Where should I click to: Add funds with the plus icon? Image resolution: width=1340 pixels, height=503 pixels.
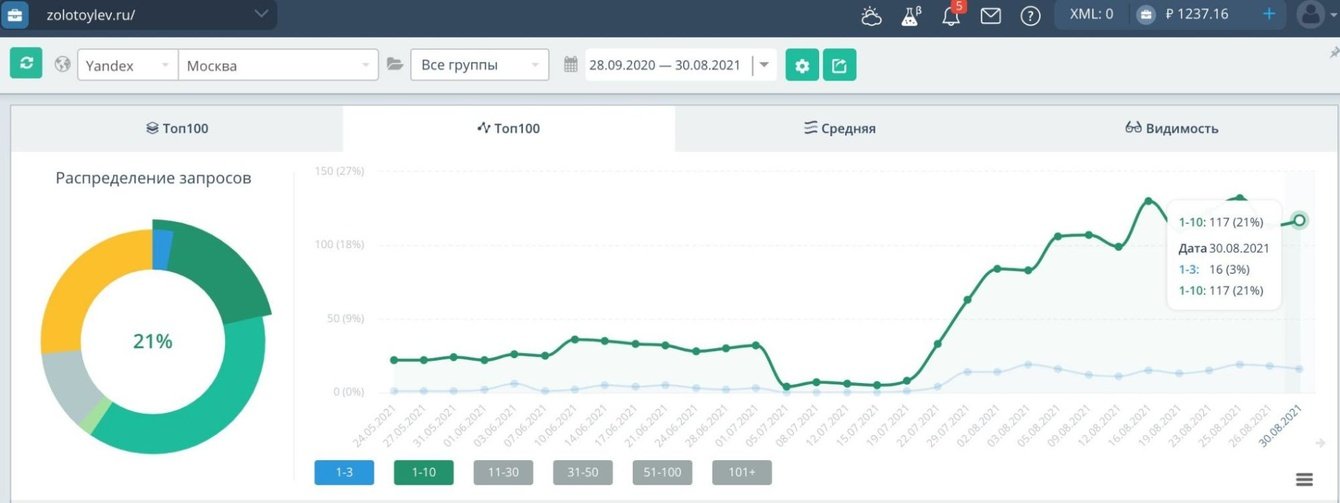coord(1269,14)
